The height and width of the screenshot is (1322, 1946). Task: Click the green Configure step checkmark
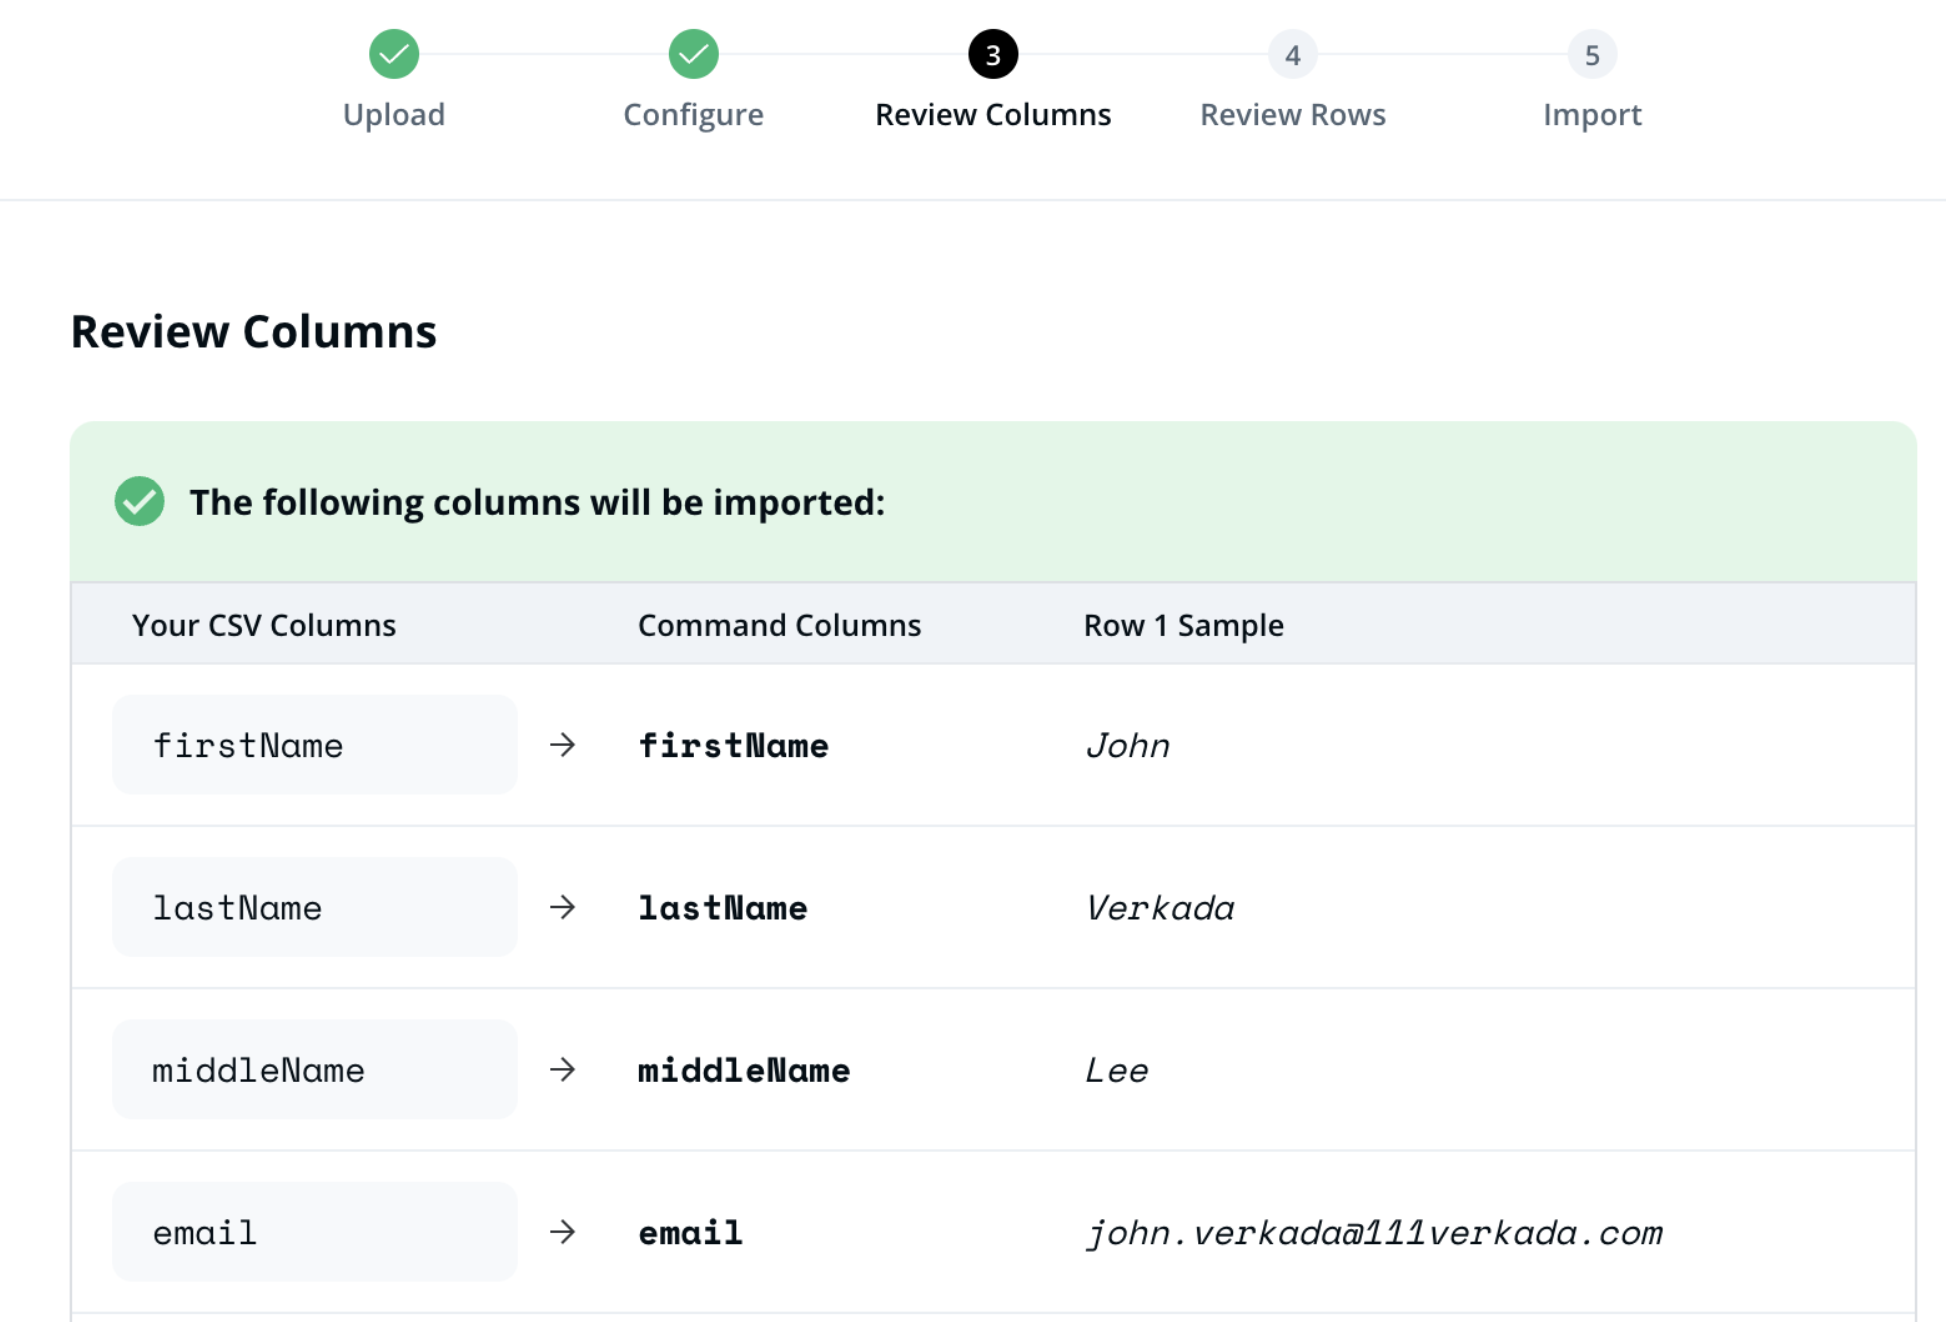693,54
